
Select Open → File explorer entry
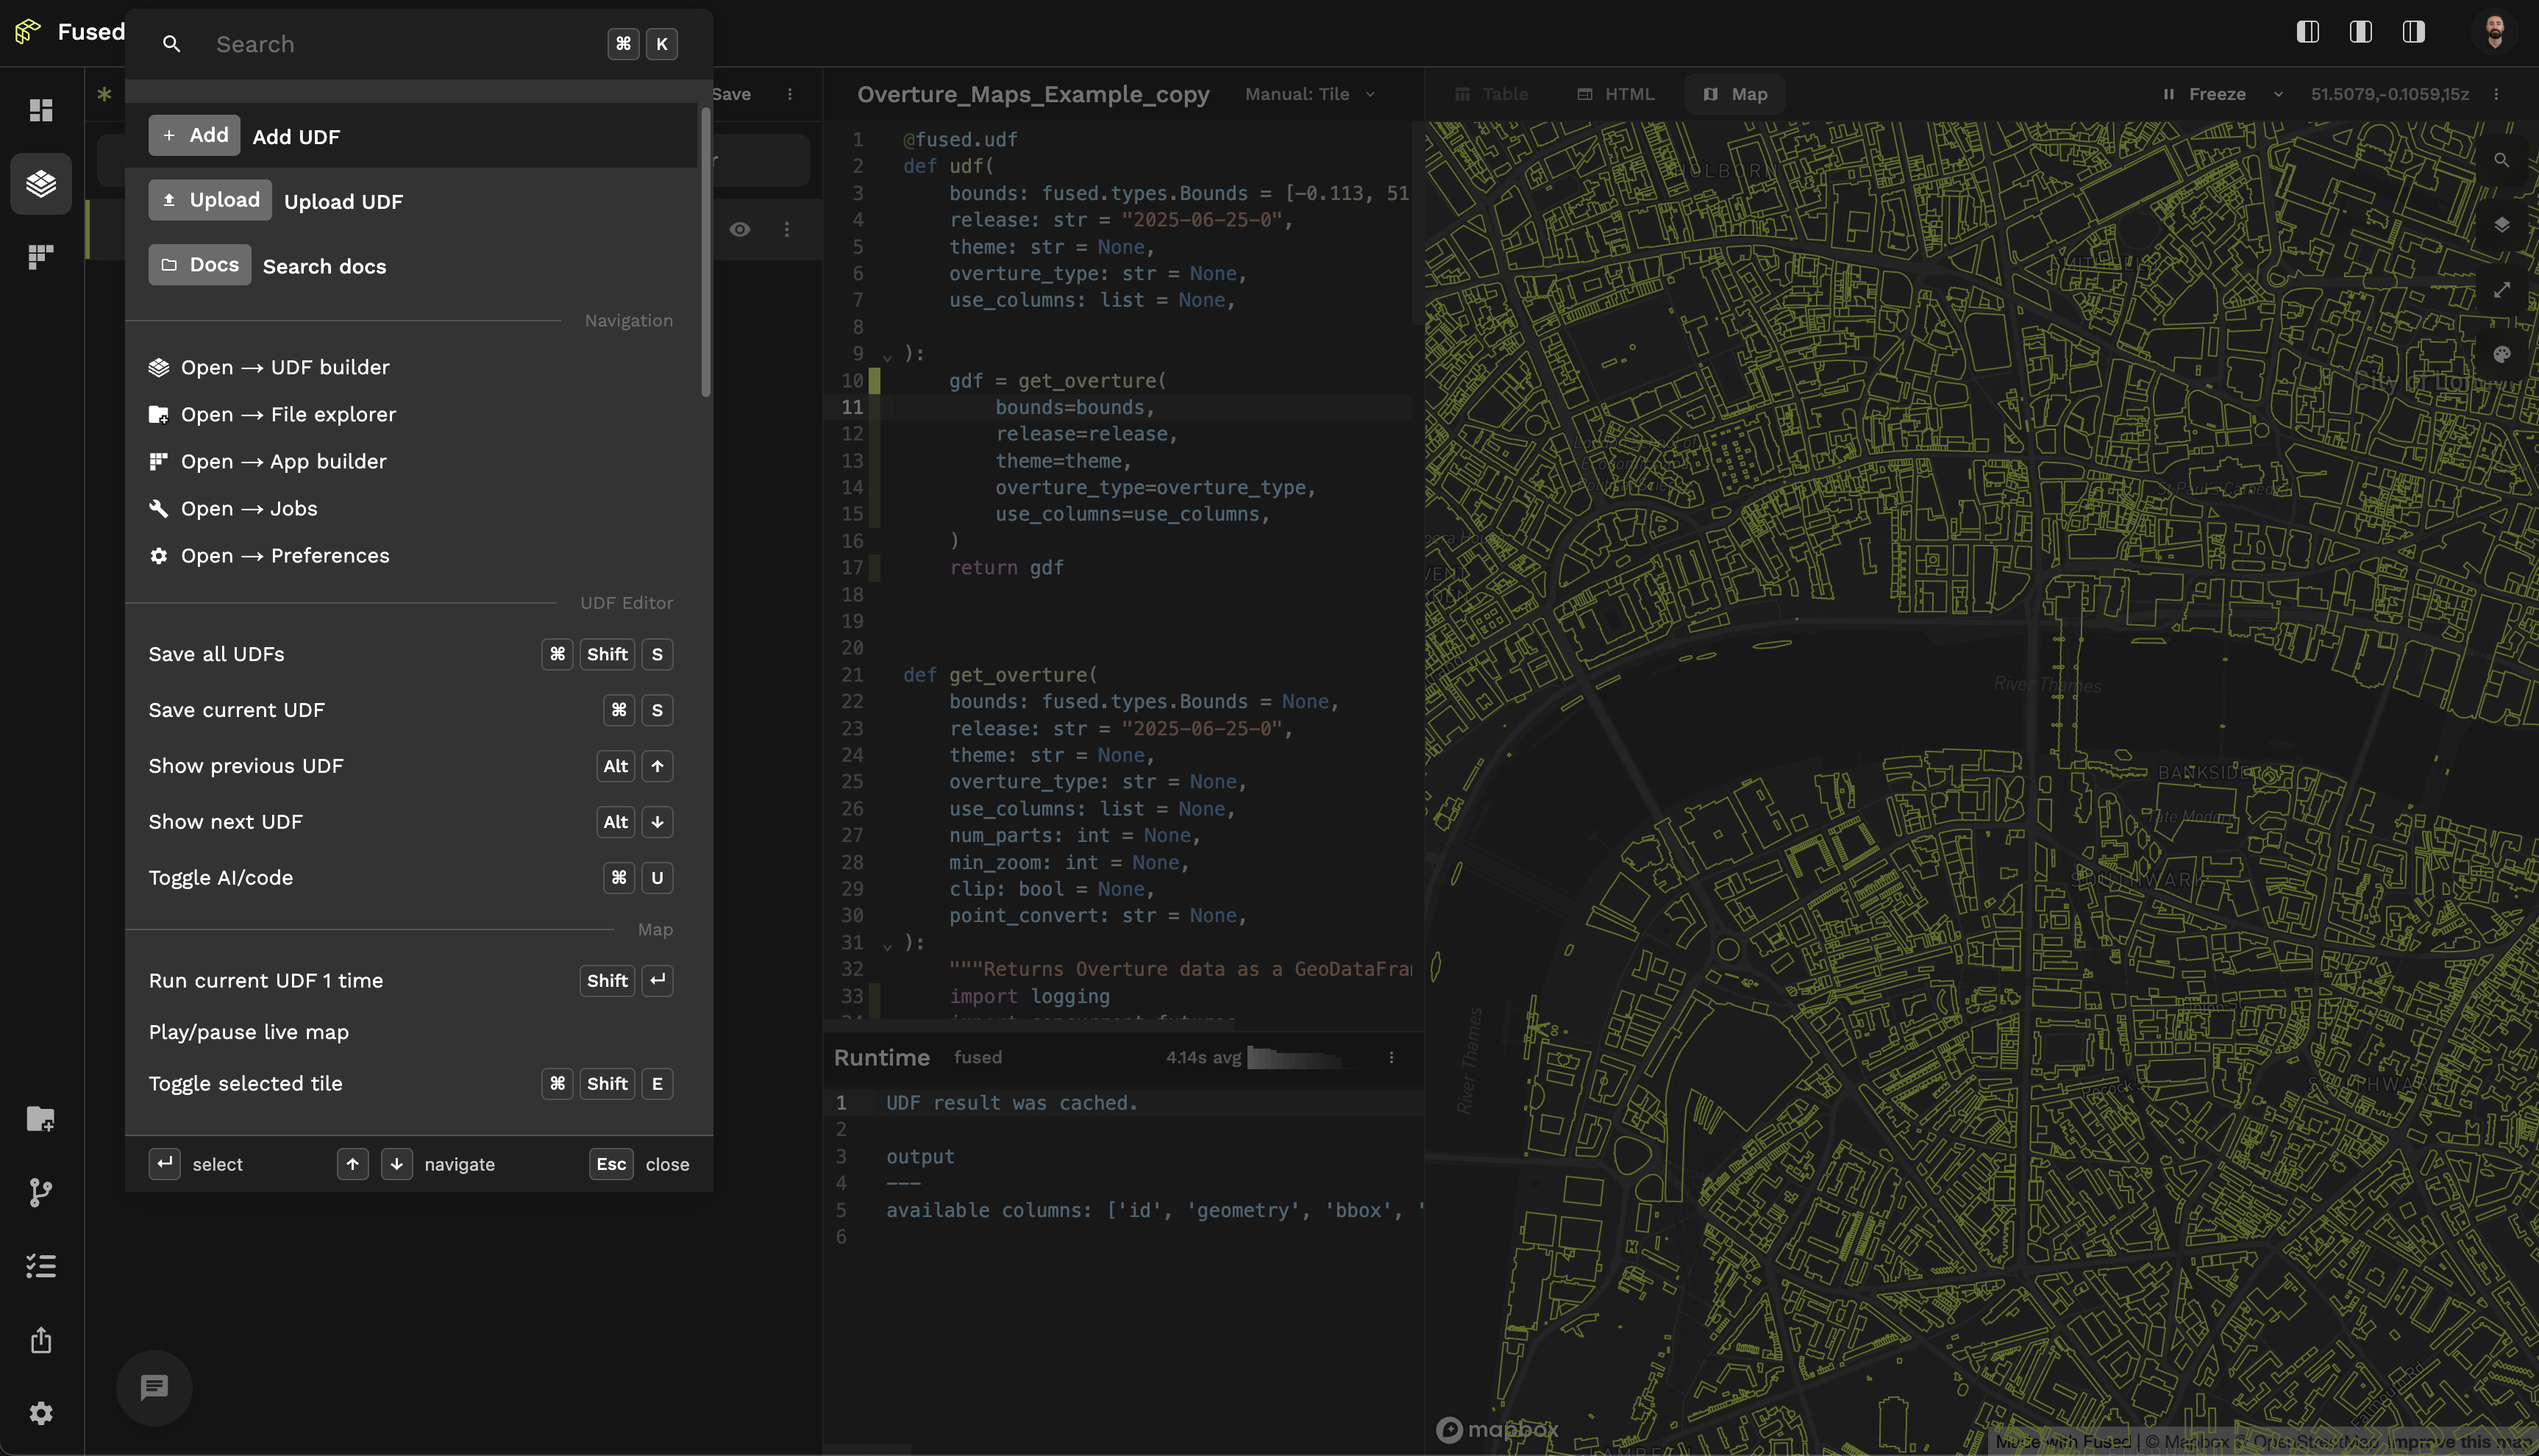288,414
